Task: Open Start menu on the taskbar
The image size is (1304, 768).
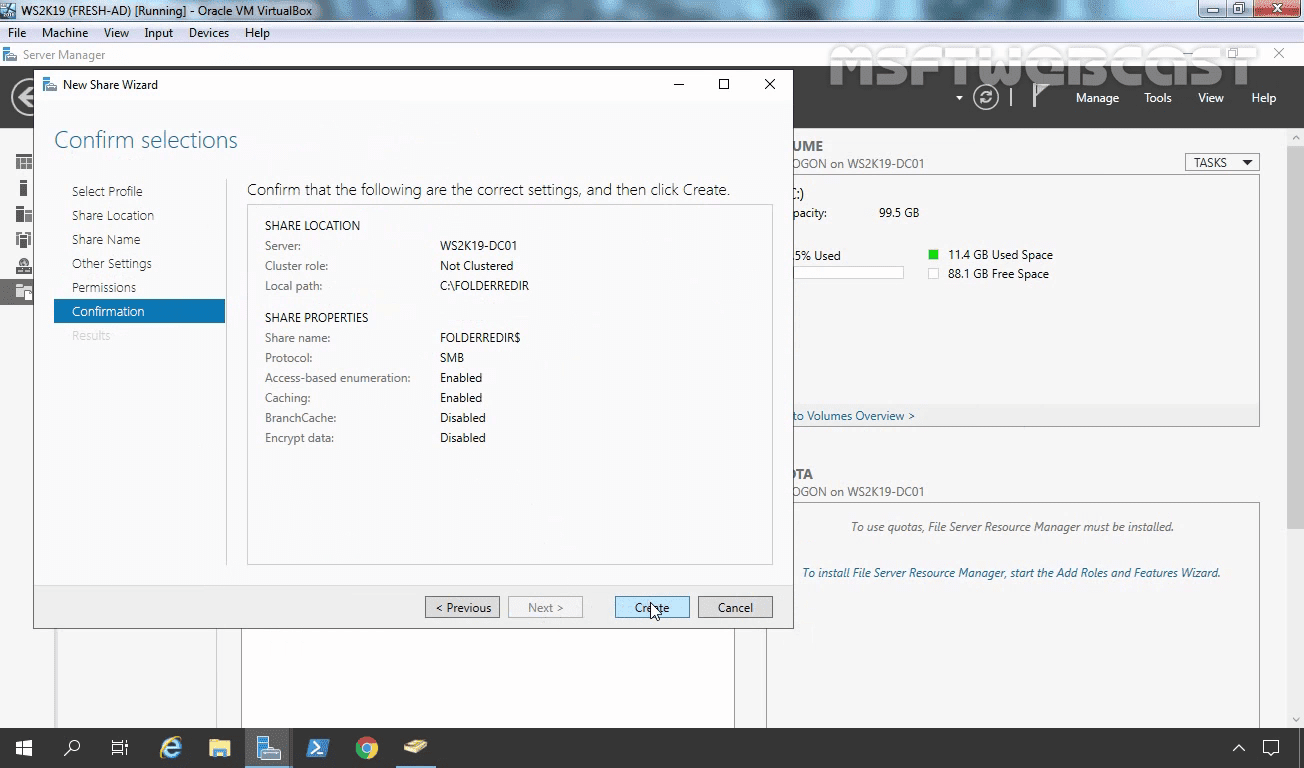Action: click(x=23, y=747)
